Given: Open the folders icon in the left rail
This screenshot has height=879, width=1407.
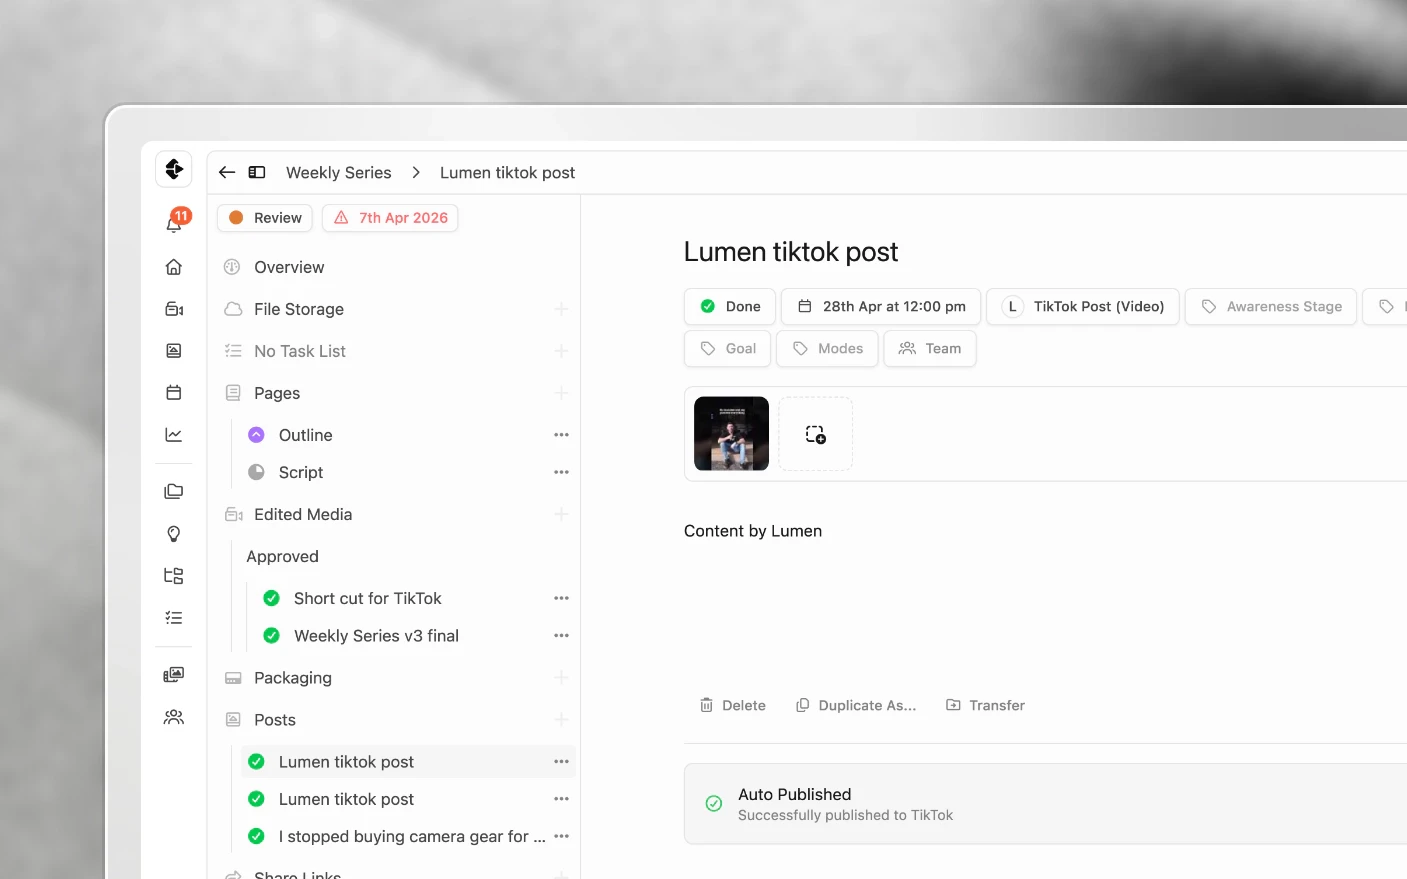Looking at the screenshot, I should pyautogui.click(x=174, y=492).
